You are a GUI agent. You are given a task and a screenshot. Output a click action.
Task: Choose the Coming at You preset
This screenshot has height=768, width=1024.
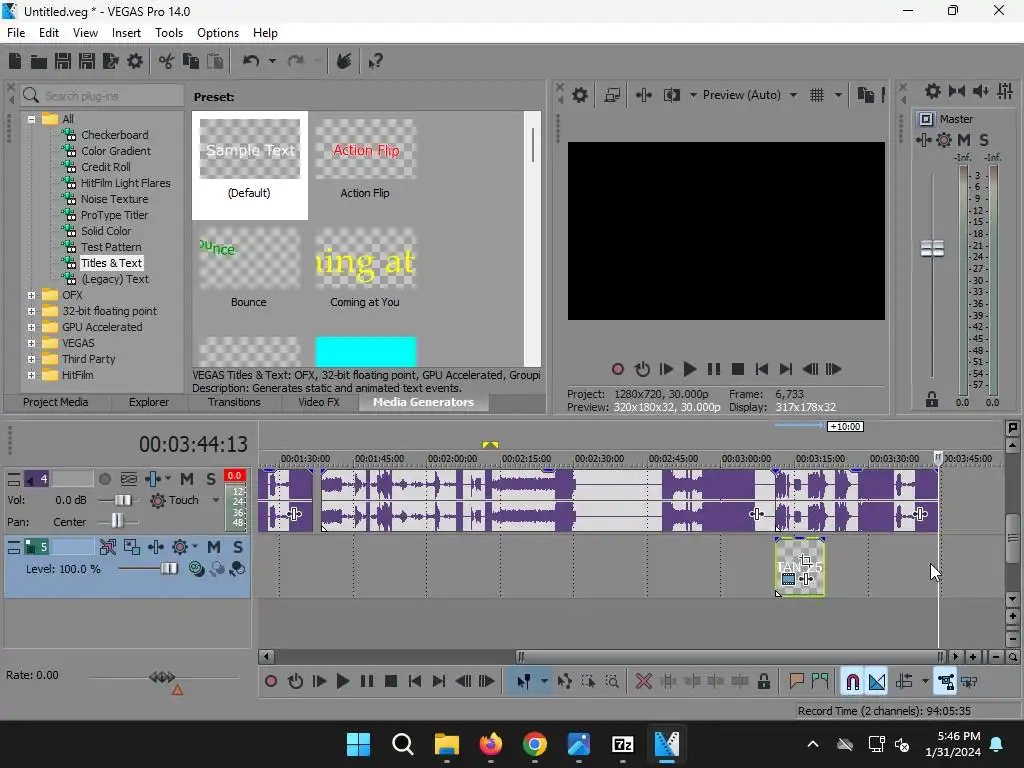[x=365, y=268]
